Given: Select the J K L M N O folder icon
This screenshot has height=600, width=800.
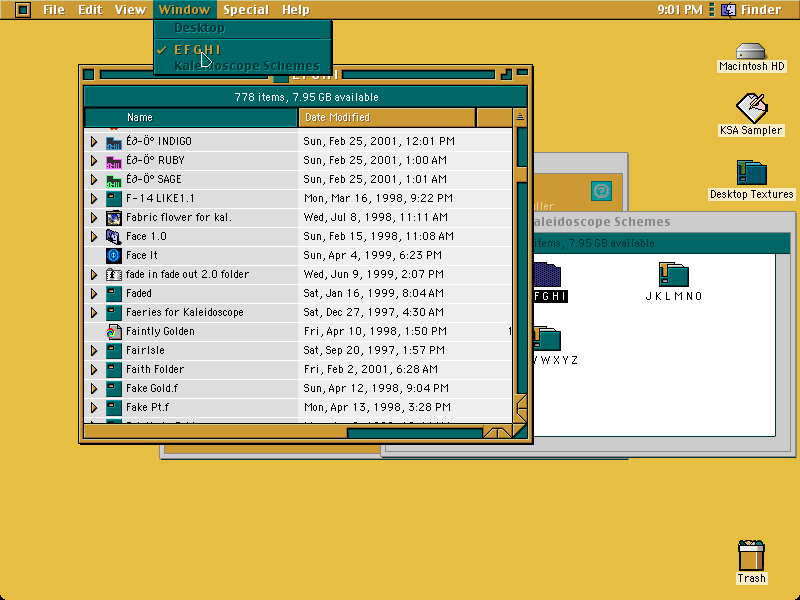Looking at the screenshot, I should [673, 274].
